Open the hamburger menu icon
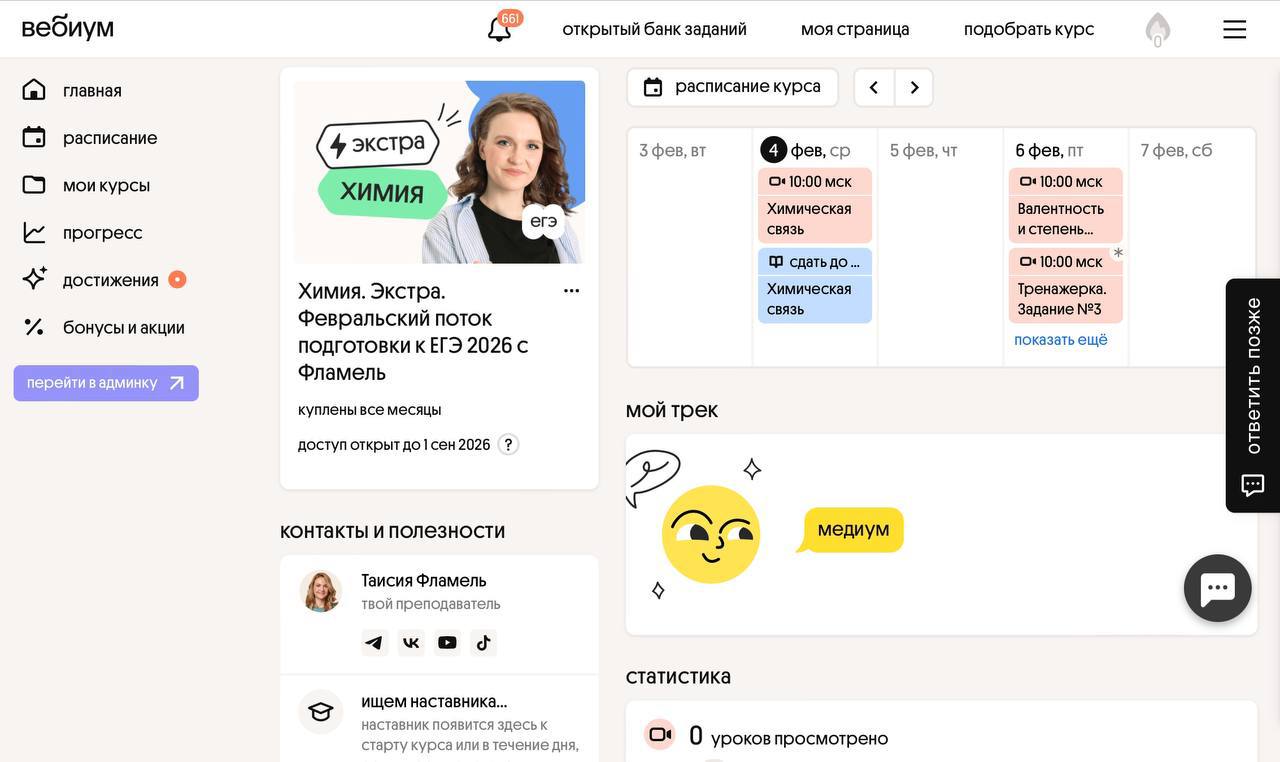 tap(1235, 29)
